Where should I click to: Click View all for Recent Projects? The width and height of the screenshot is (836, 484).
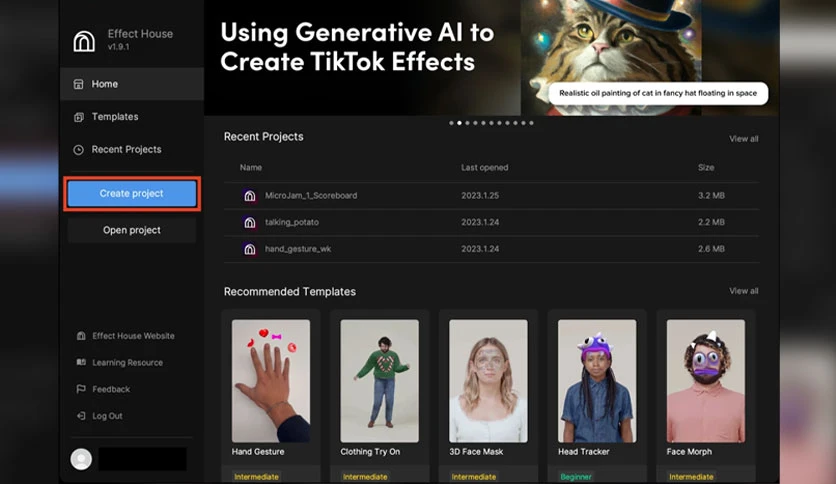743,139
